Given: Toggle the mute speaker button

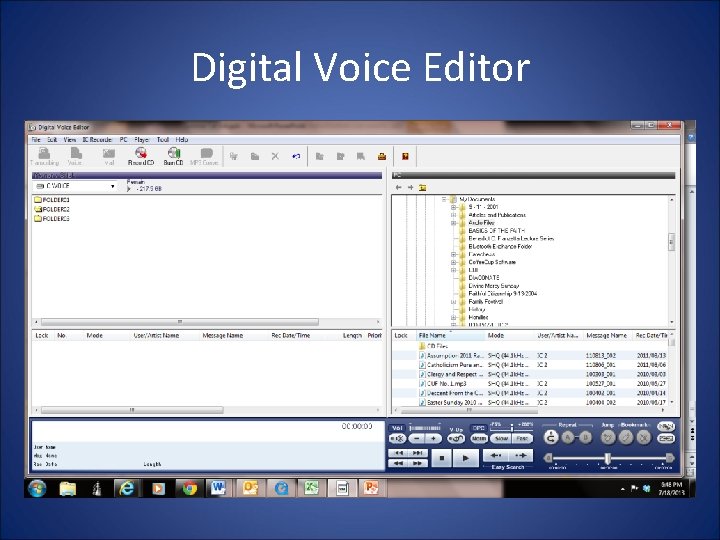Looking at the screenshot, I should tap(397, 439).
